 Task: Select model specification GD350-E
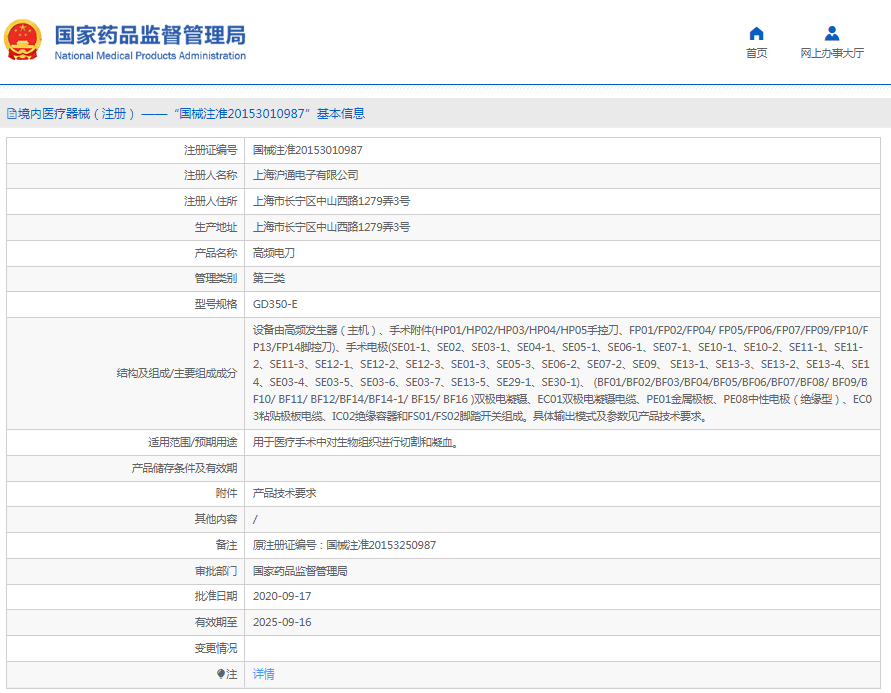pyautogui.click(x=275, y=304)
